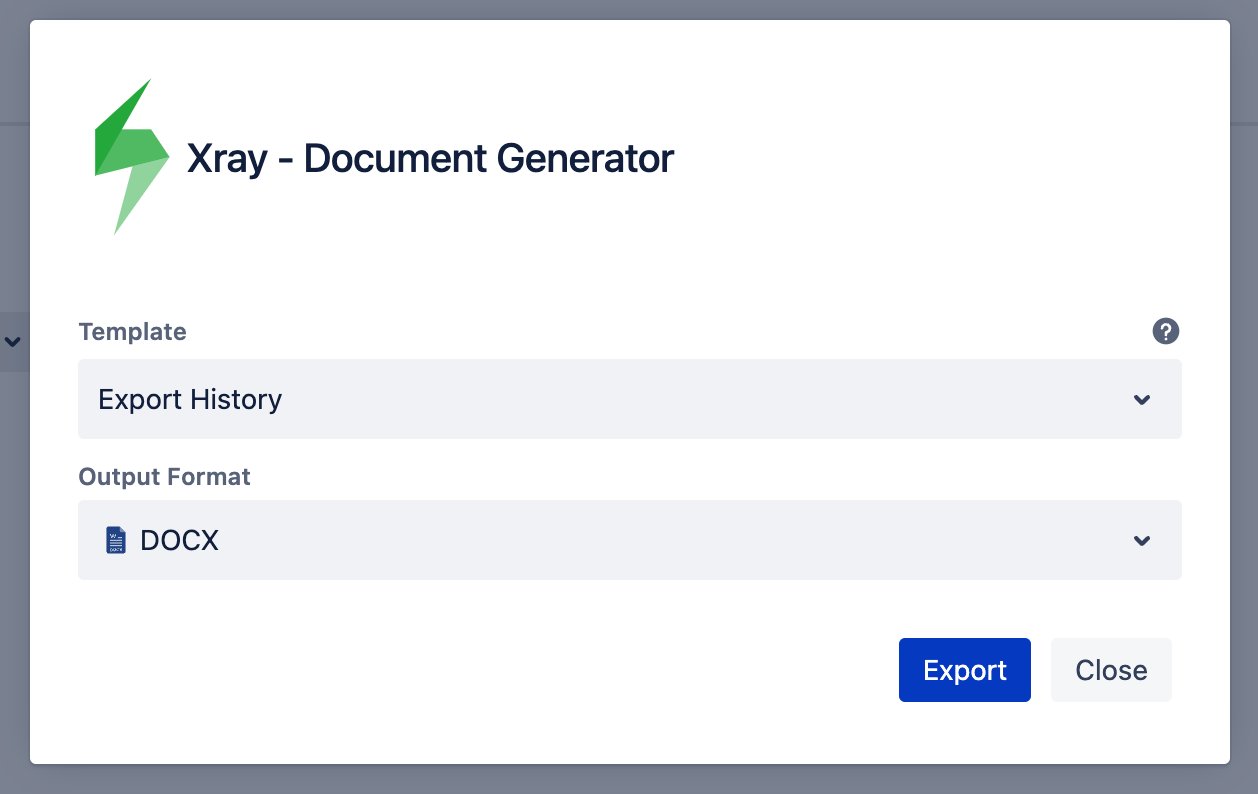Open the Template help question mark
The width and height of the screenshot is (1258, 794).
1166,332
